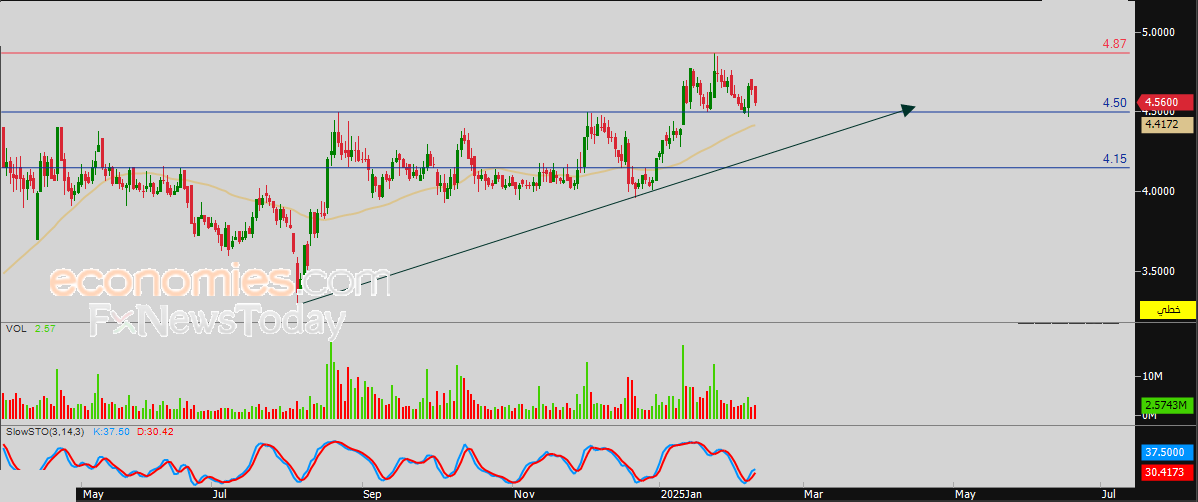Screen dimensions: 1198x502
Task: Click the blue 37.5000 stochastic K tag
Action: click(1168, 452)
